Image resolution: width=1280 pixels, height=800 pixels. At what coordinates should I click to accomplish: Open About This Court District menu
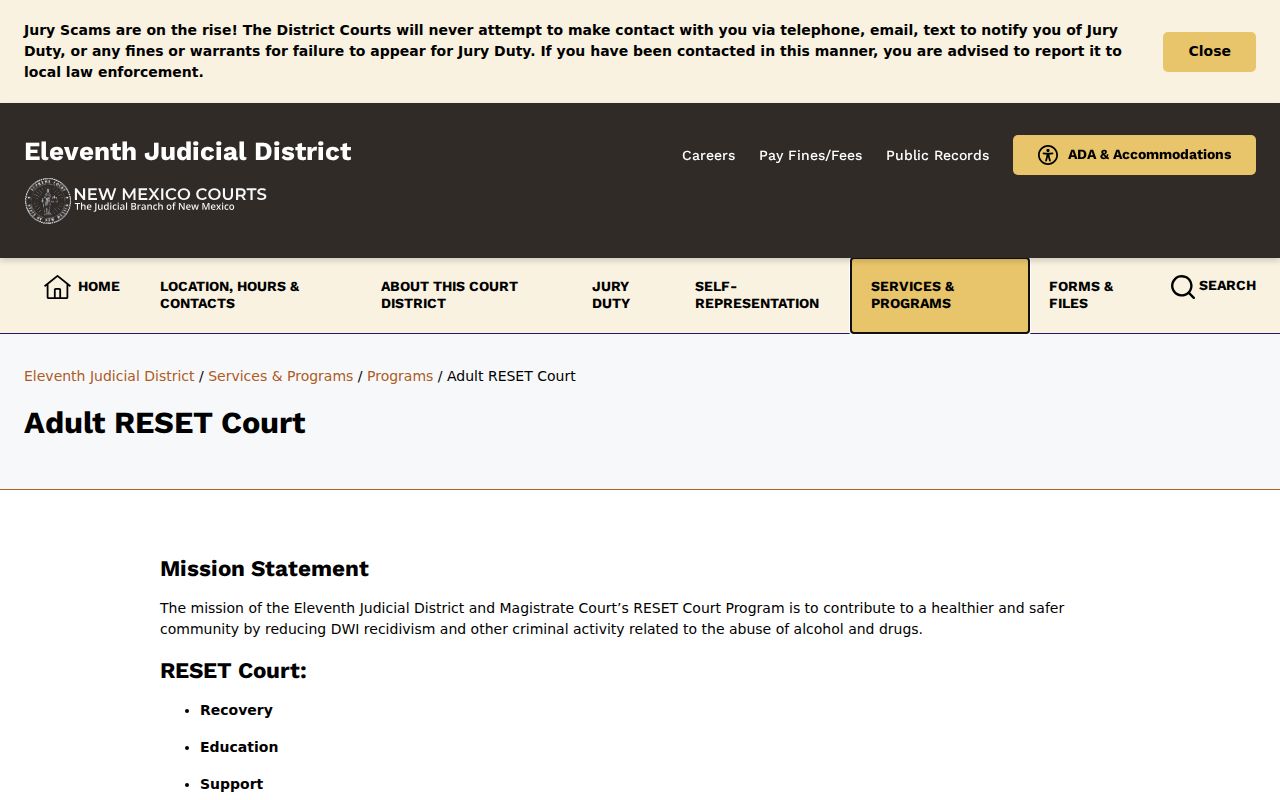tap(449, 295)
